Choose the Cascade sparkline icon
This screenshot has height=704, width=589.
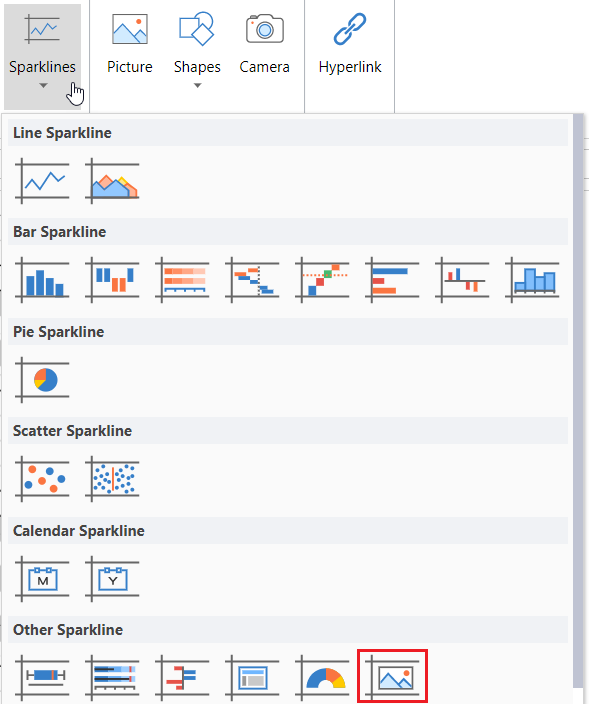pyautogui.click(x=252, y=280)
